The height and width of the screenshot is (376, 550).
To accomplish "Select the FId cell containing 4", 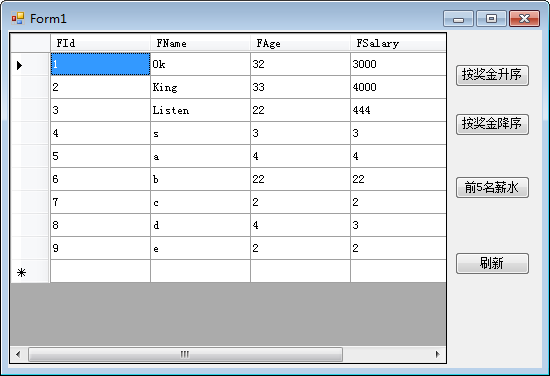I will (101, 133).
